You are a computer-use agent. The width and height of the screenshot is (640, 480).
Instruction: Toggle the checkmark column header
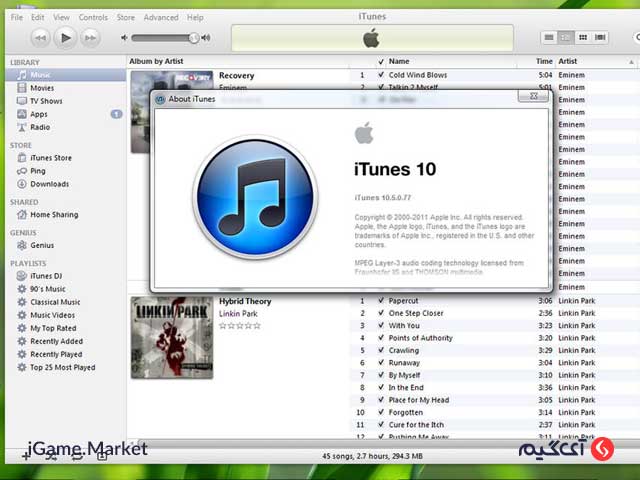tap(381, 62)
